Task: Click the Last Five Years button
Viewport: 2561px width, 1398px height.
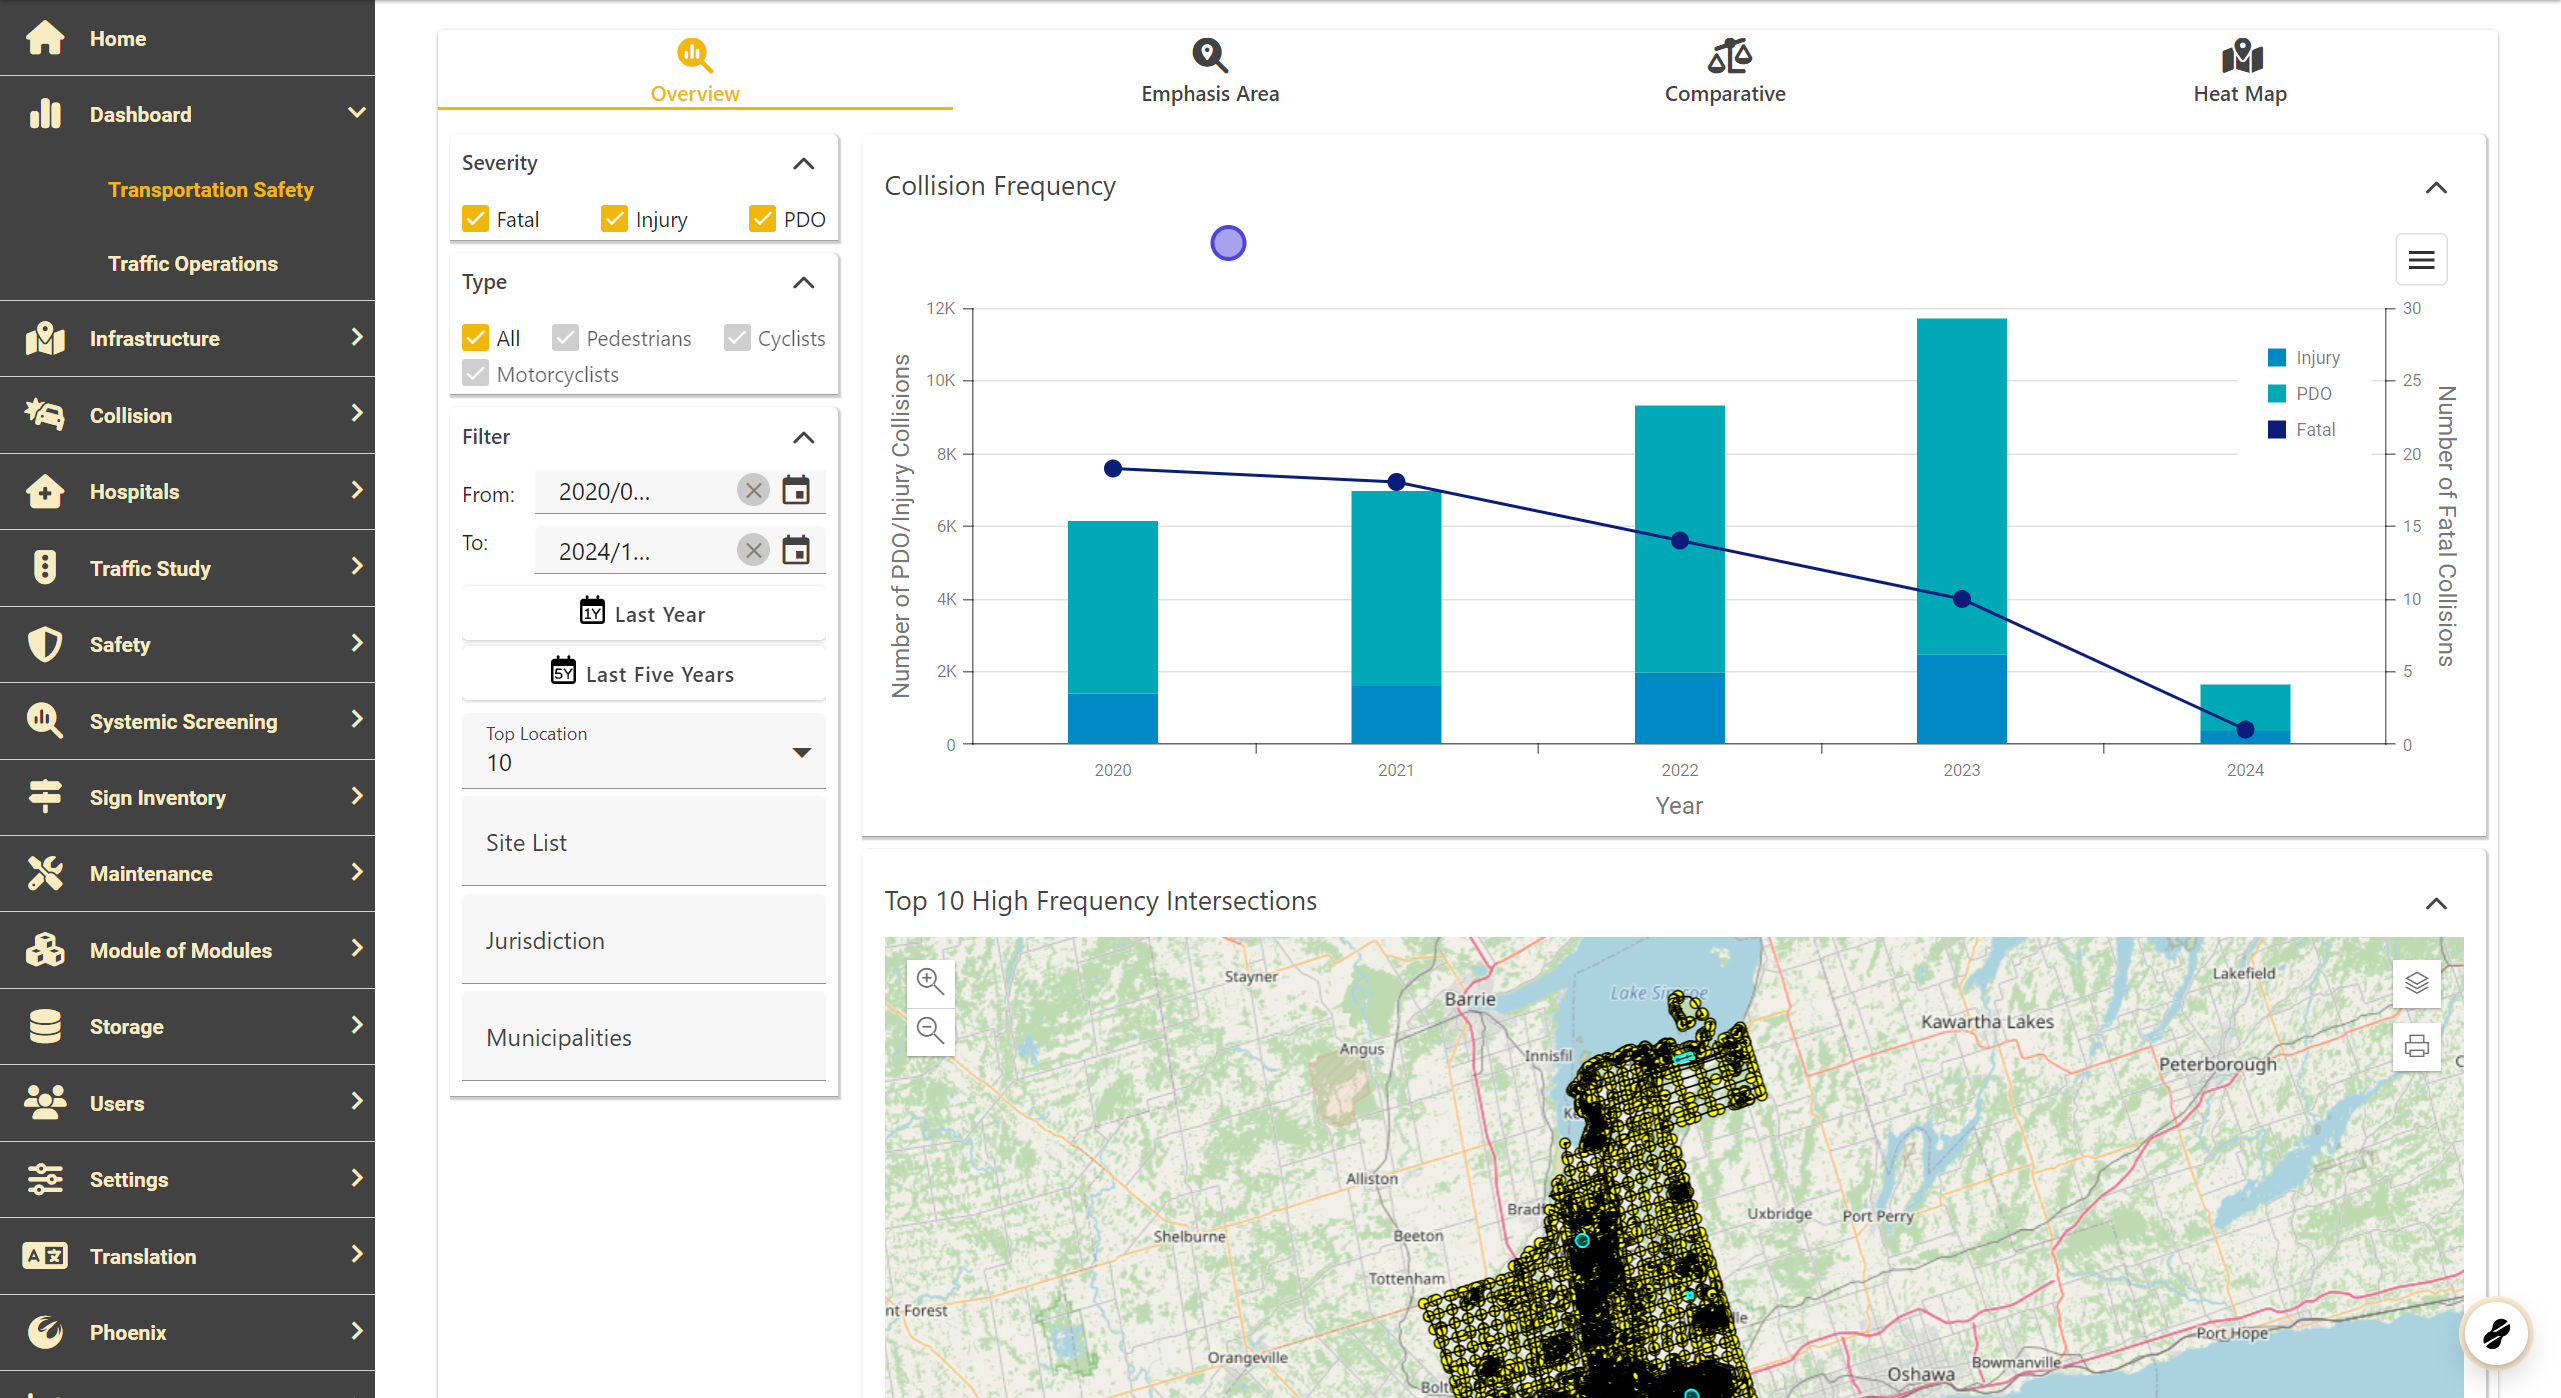Action: 644,673
